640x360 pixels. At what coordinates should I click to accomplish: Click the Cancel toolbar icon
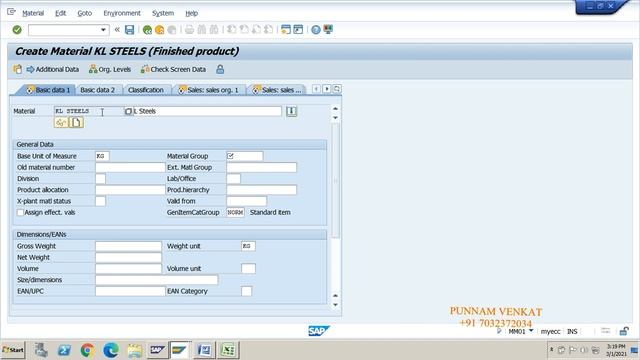(172, 30)
